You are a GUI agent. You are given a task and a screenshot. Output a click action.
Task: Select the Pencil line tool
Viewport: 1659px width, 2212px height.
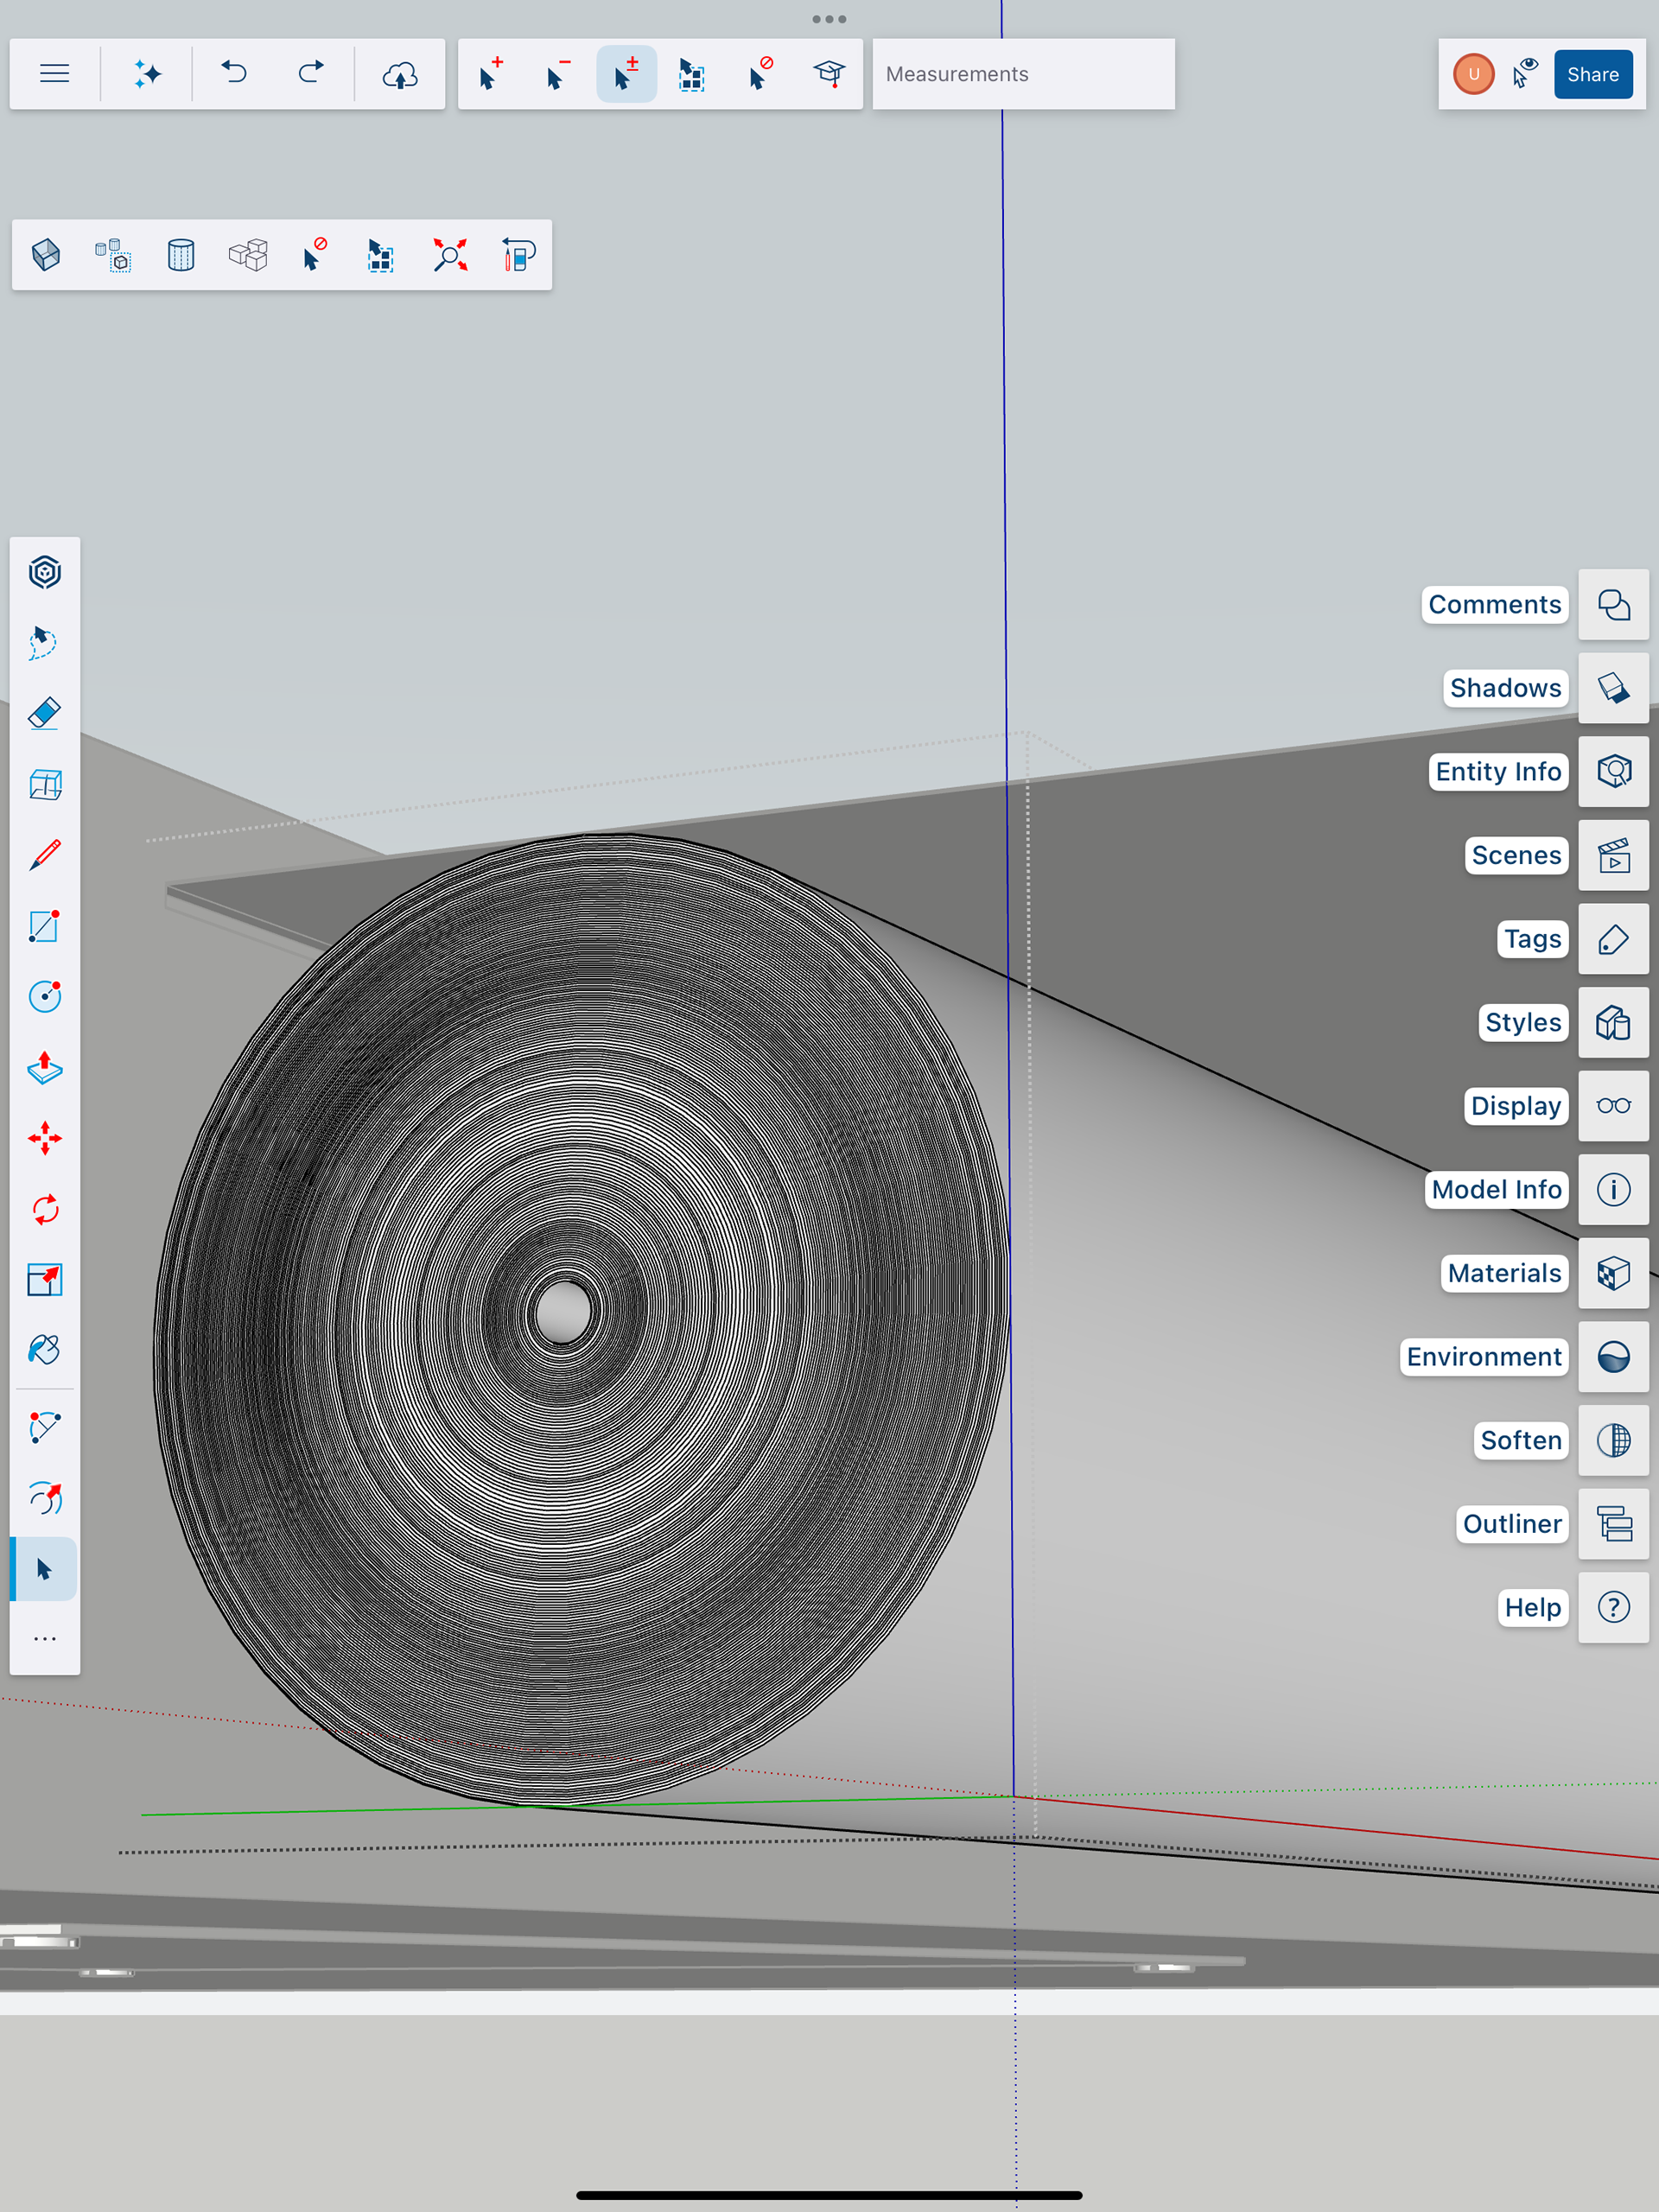pyautogui.click(x=44, y=855)
